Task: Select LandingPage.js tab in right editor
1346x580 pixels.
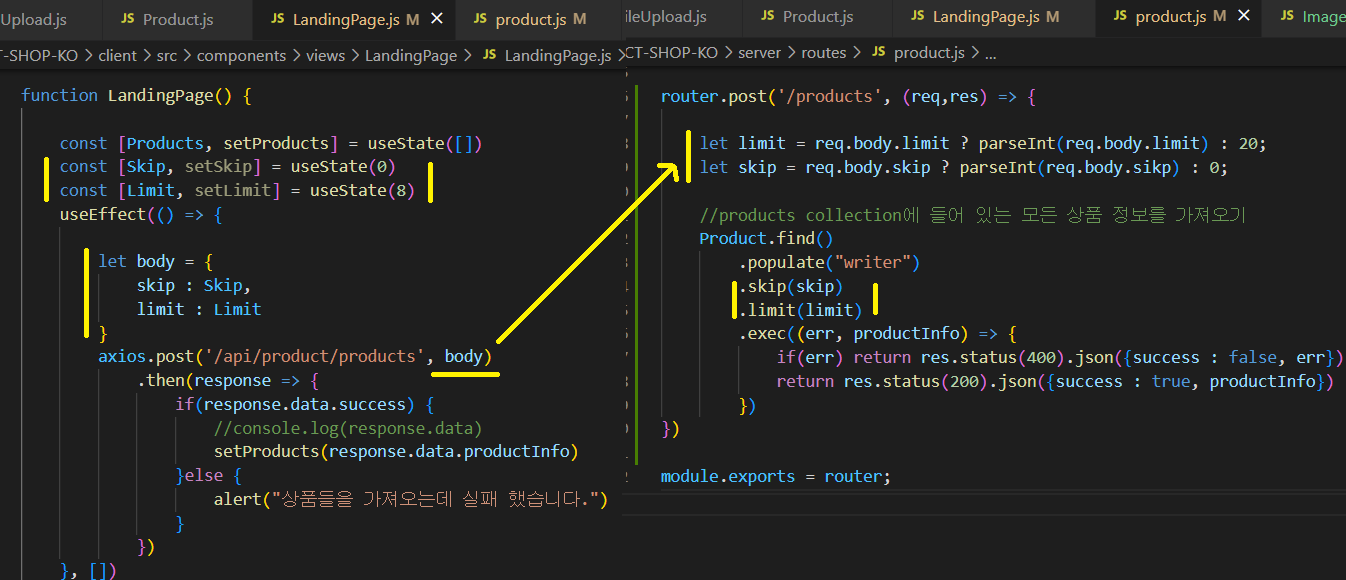Action: (x=985, y=17)
